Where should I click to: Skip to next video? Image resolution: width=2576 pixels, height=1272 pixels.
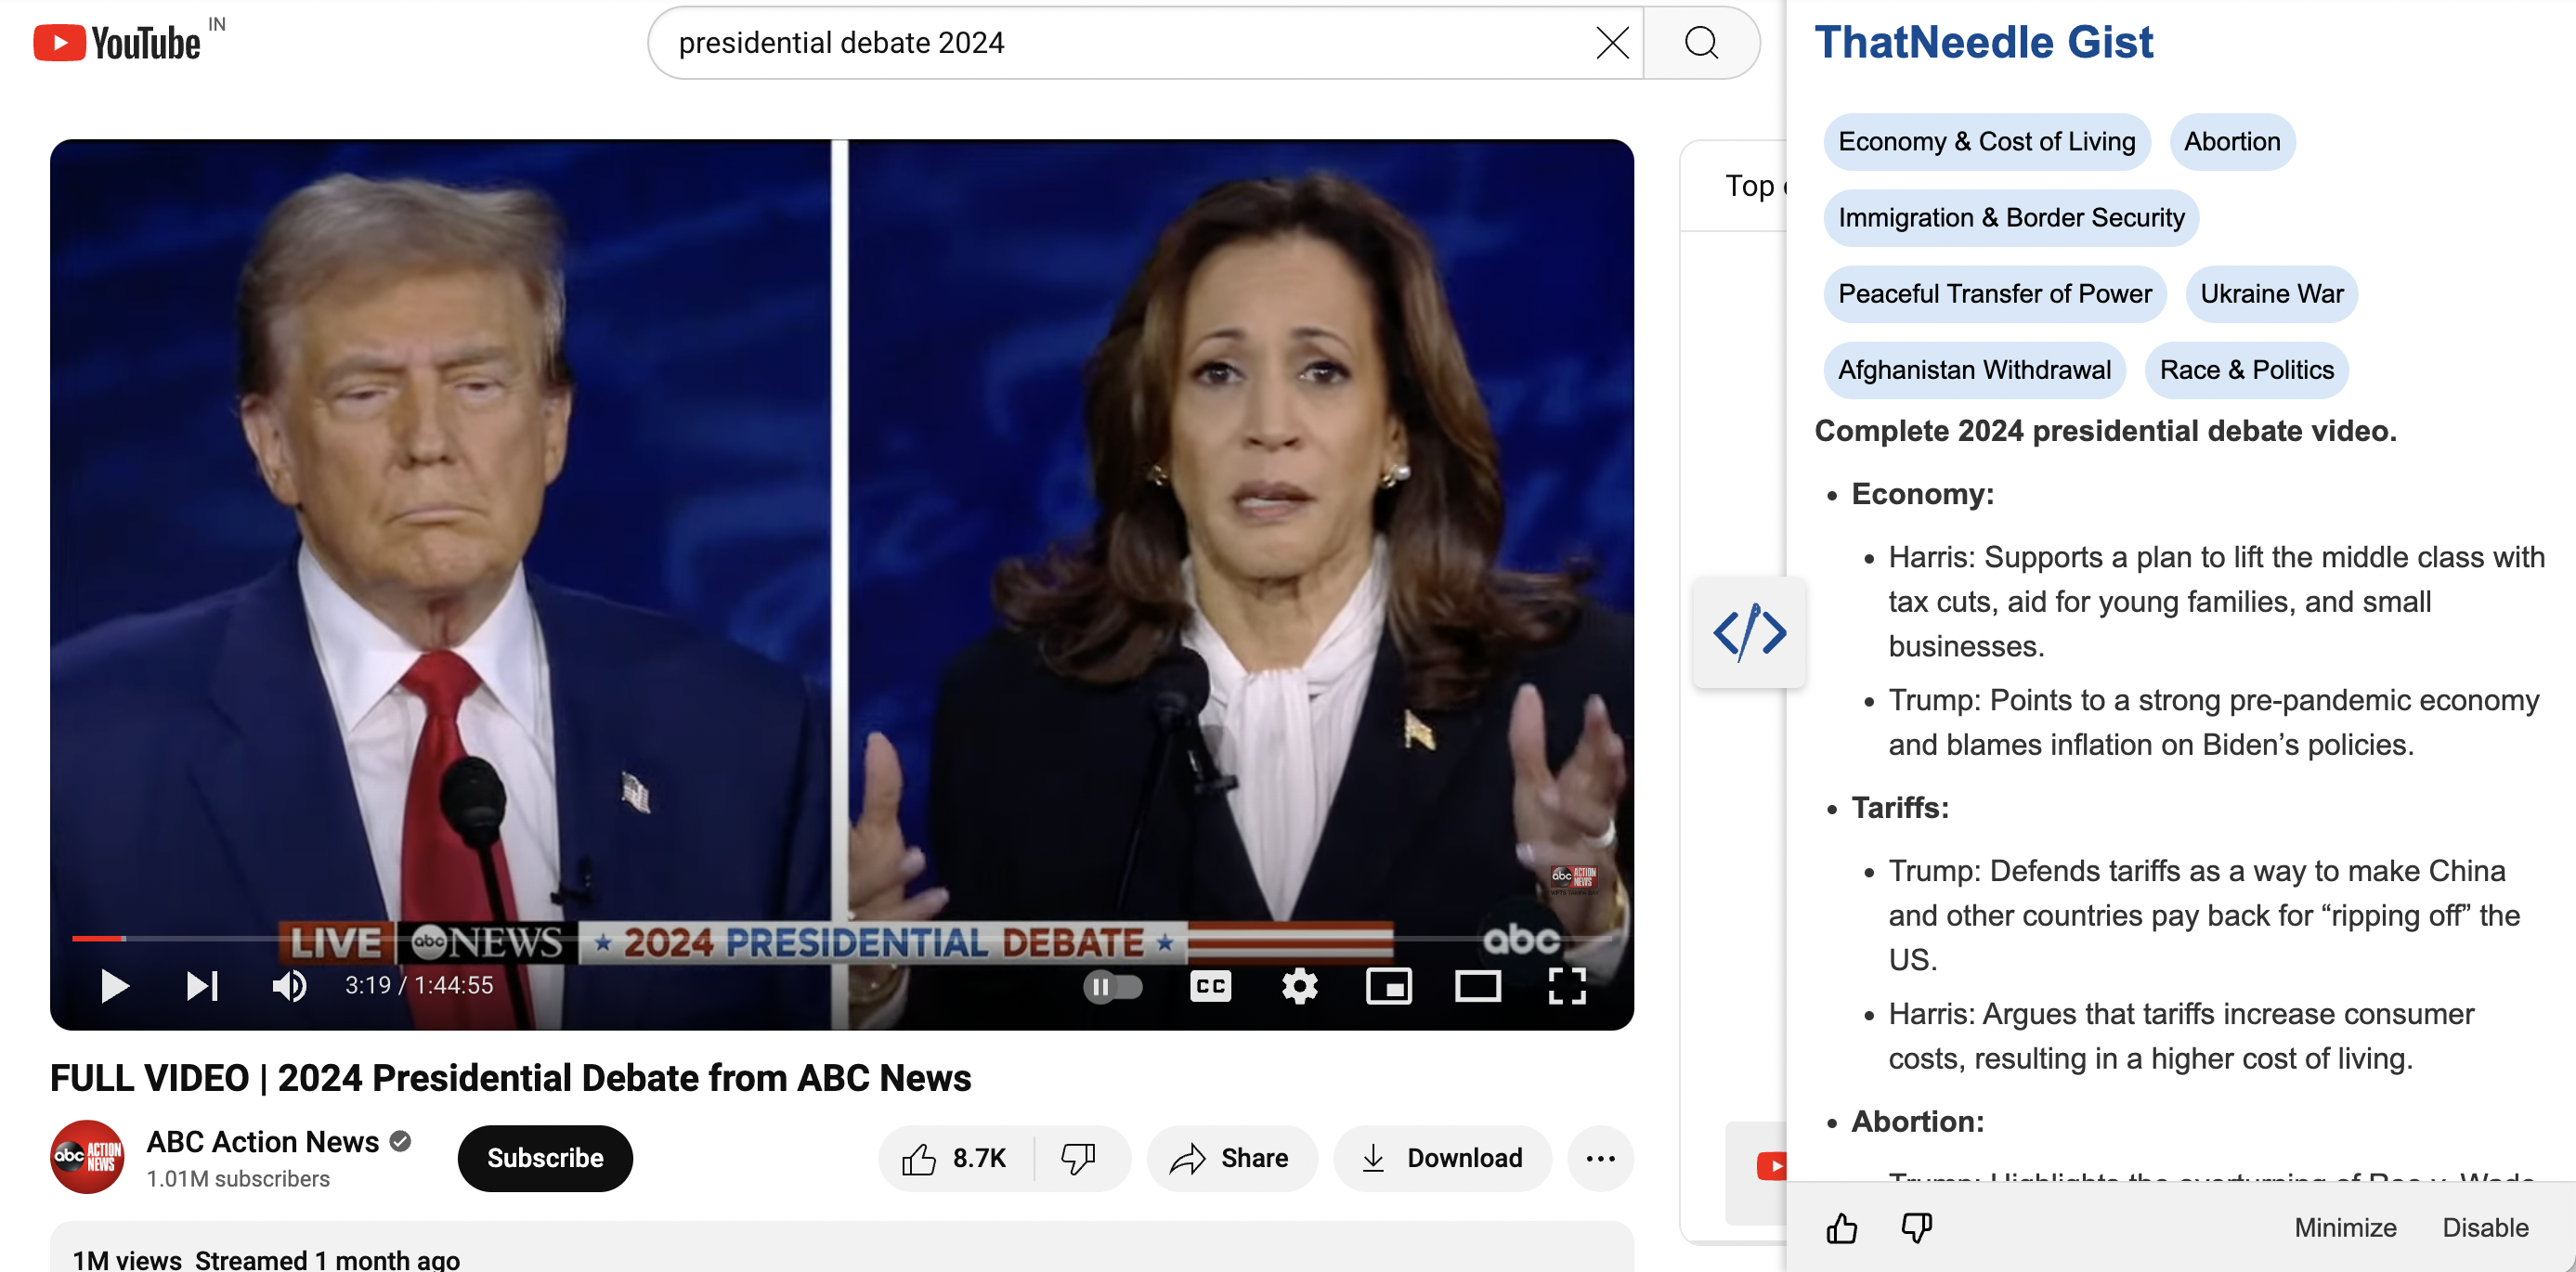click(x=202, y=986)
